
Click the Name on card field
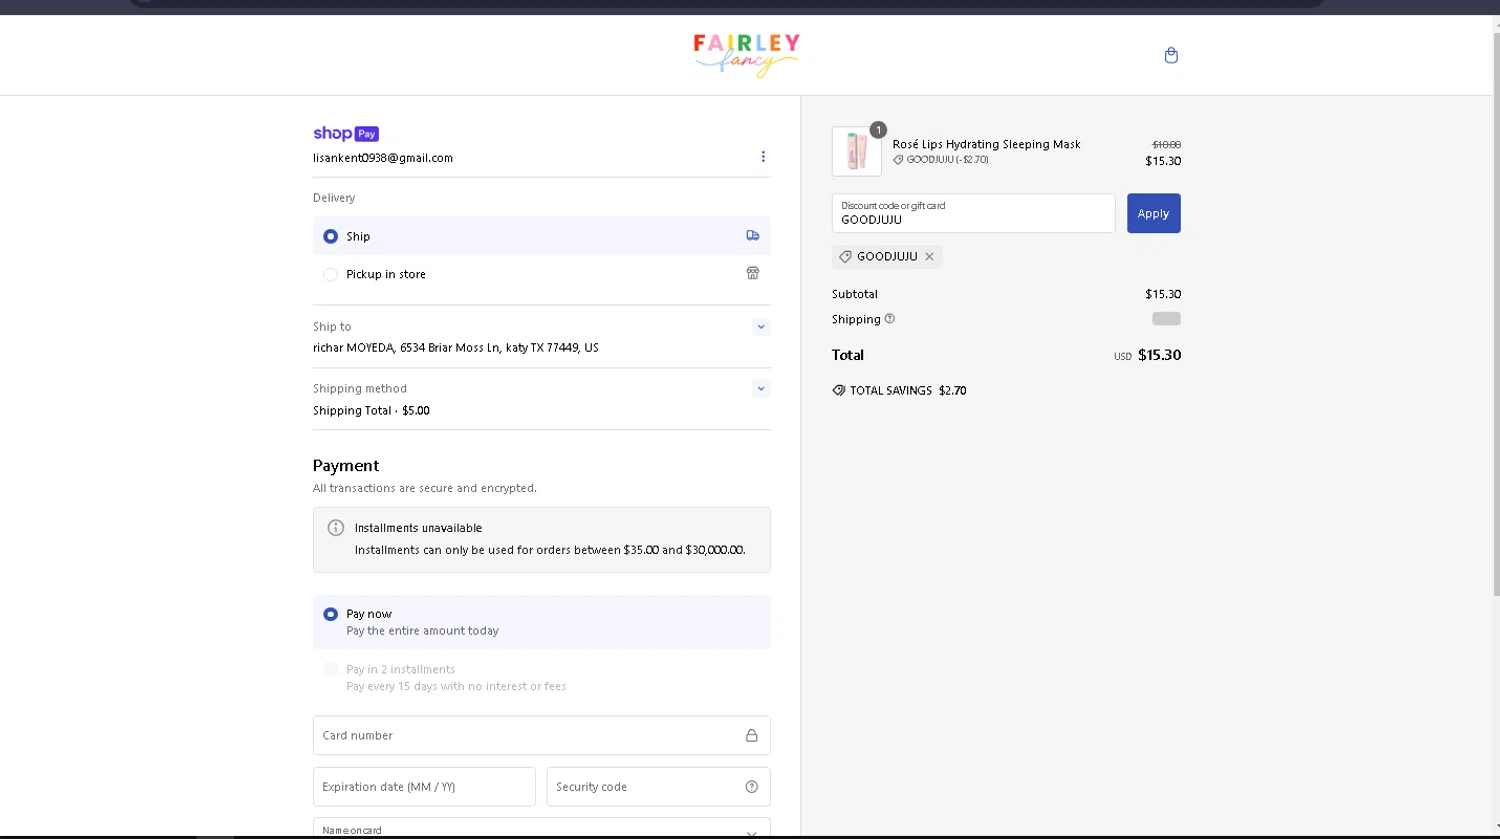pos(542,829)
